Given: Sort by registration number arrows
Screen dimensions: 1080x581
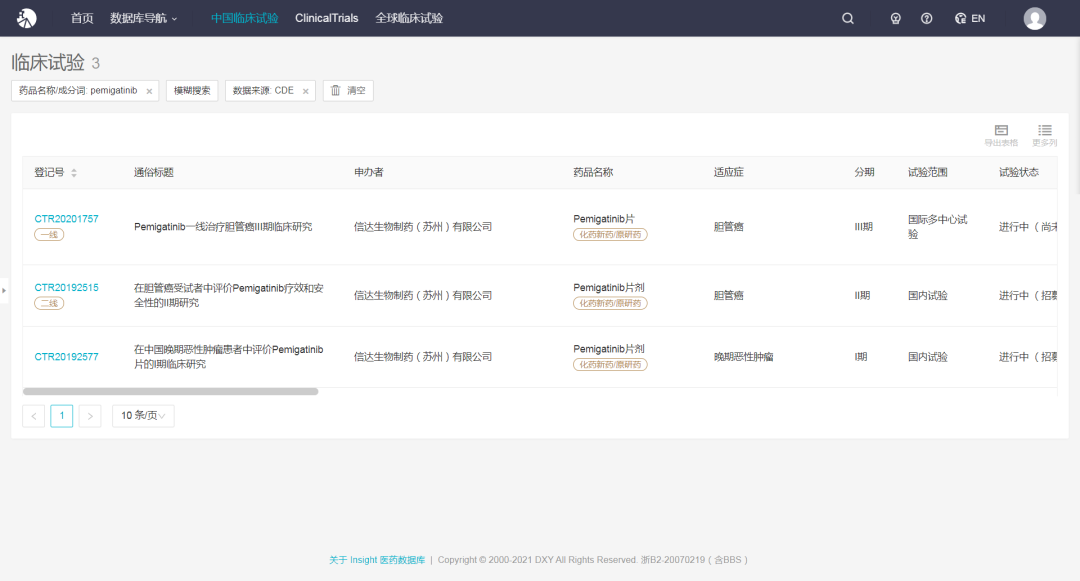Looking at the screenshot, I should 74,173.
